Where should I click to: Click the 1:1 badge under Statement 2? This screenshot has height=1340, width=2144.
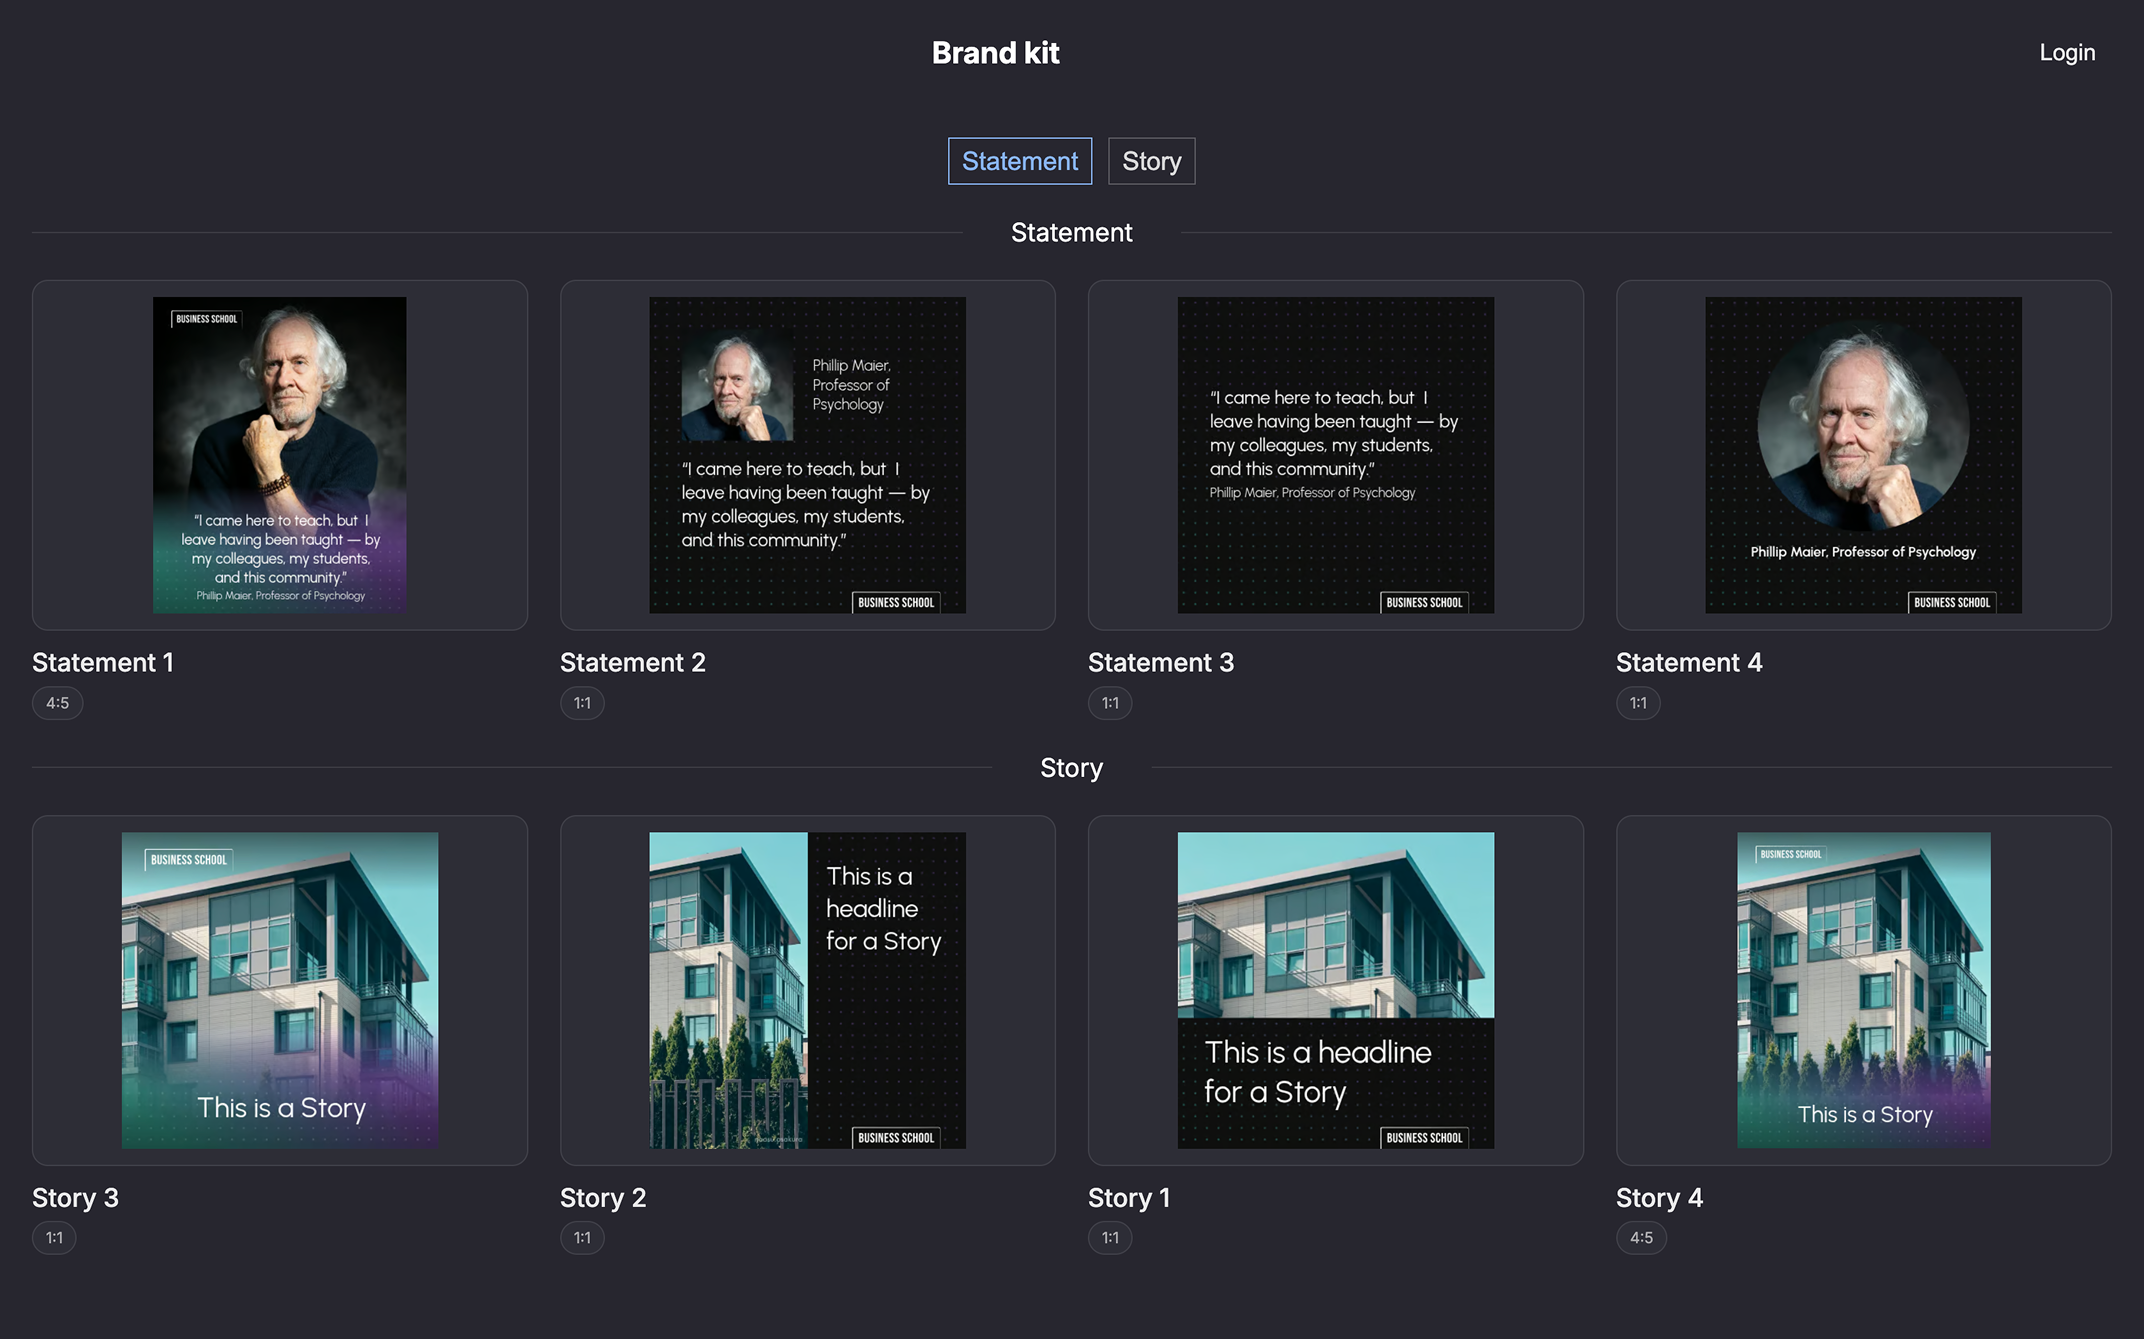tap(582, 703)
